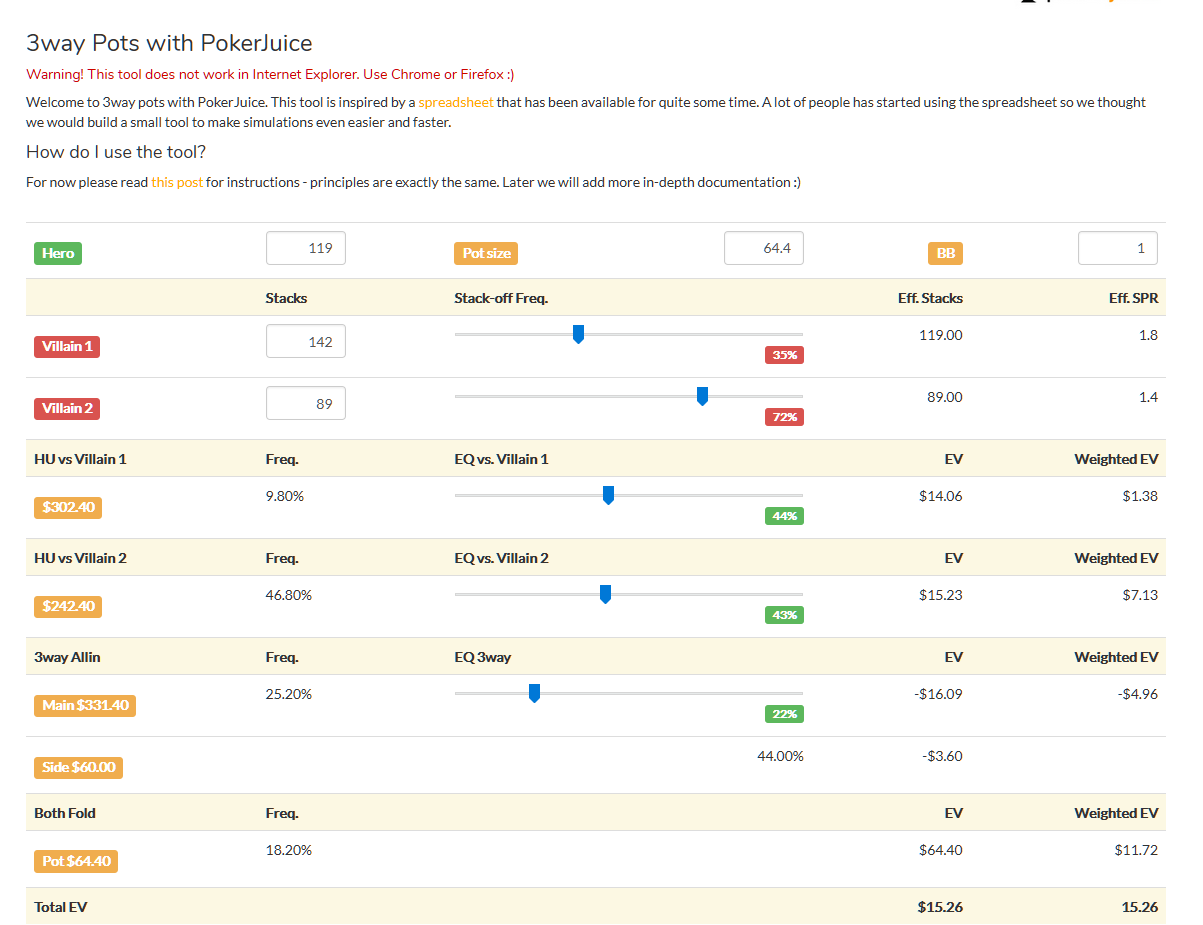
Task: Click the $7.13 weighted EV value
Action: 1140,594
